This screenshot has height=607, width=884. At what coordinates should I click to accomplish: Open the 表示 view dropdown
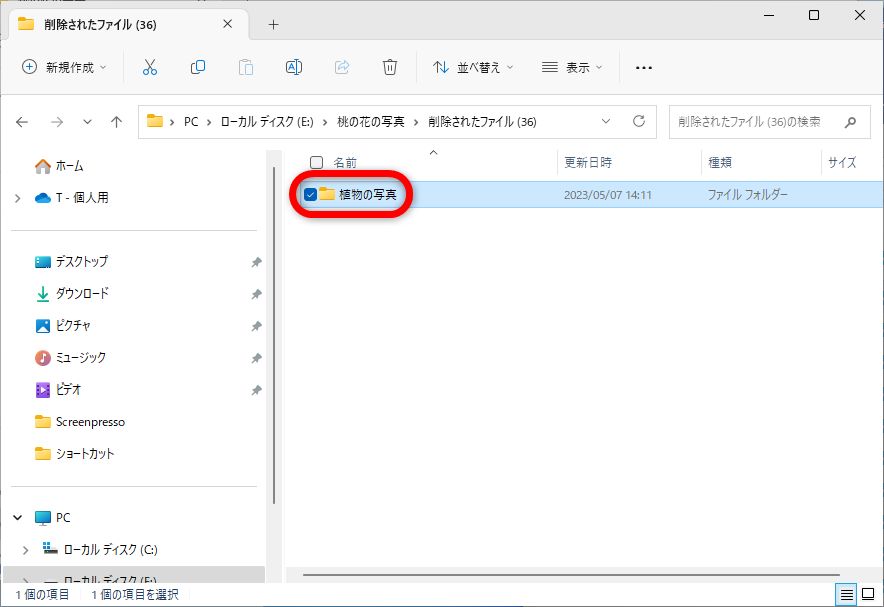tap(572, 67)
